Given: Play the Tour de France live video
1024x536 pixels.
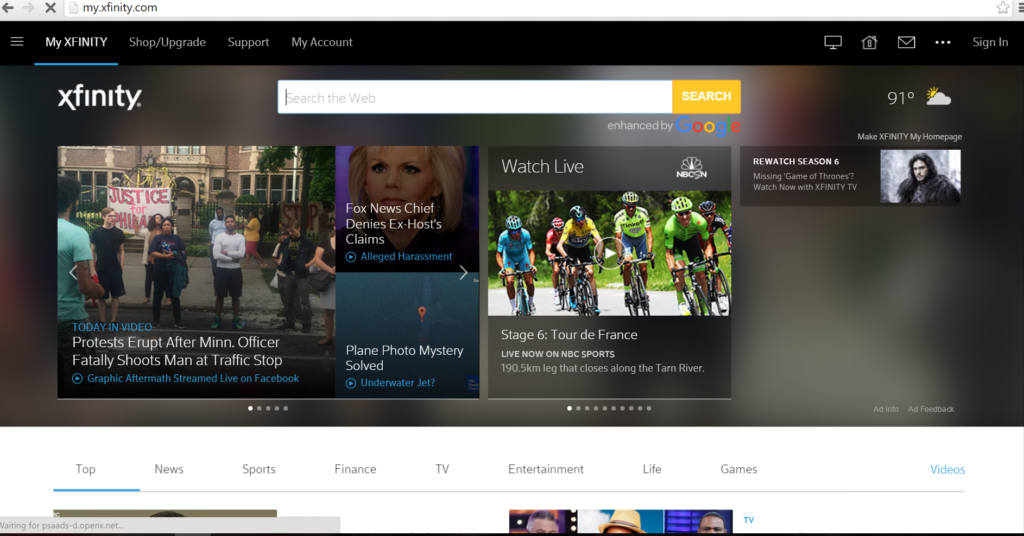Looking at the screenshot, I should (x=609, y=253).
